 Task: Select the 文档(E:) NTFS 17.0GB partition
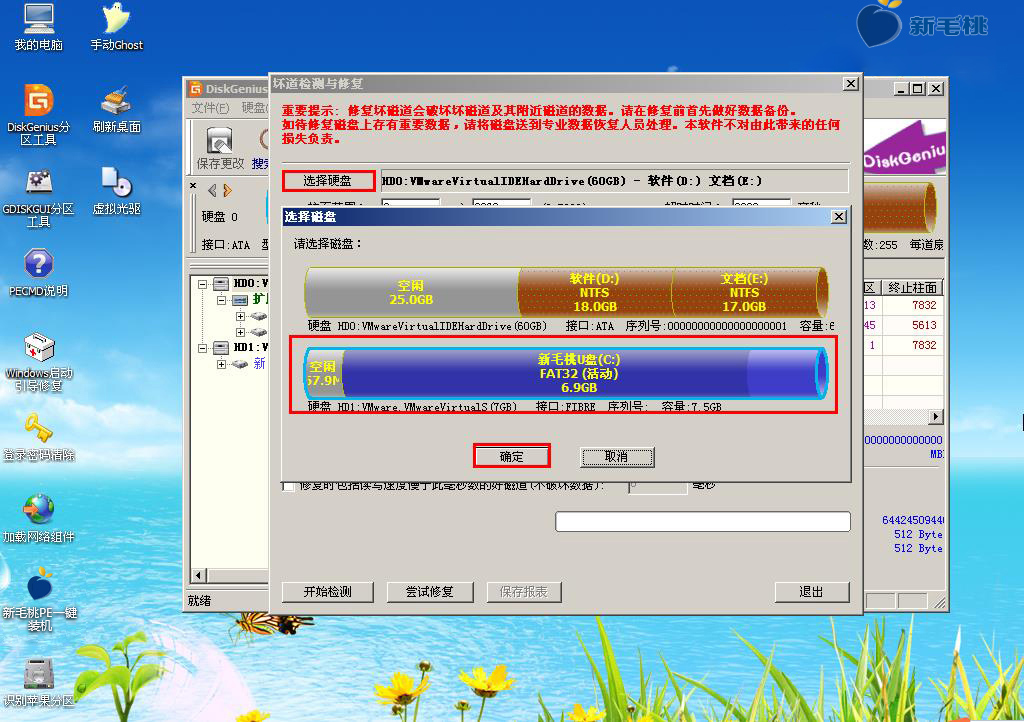[x=749, y=292]
